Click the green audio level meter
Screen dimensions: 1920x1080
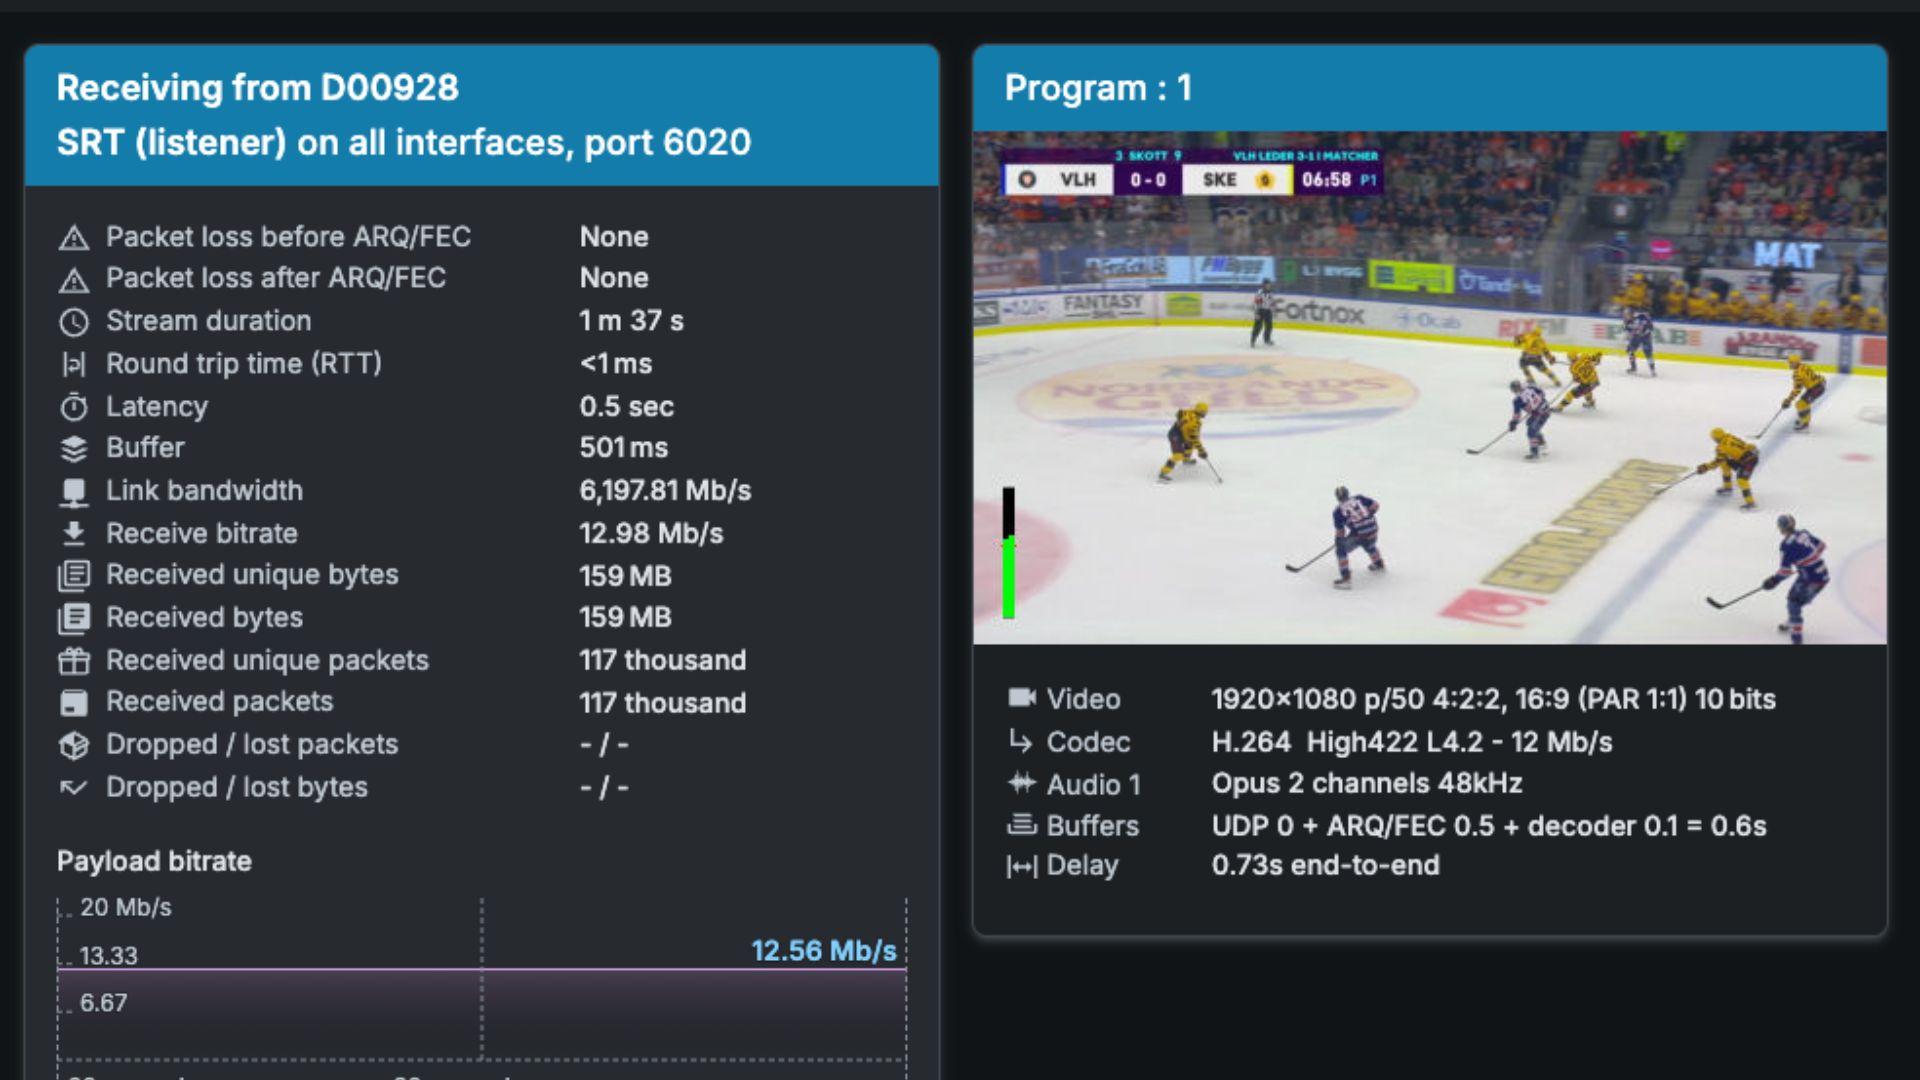pyautogui.click(x=1008, y=576)
